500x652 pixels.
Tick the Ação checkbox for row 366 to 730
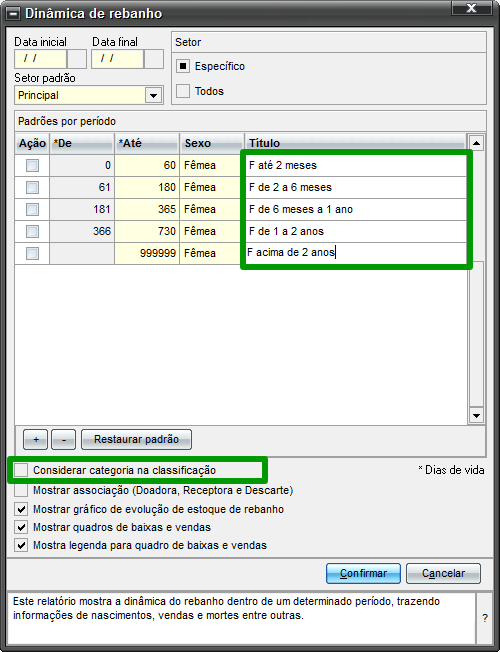tap(32, 232)
